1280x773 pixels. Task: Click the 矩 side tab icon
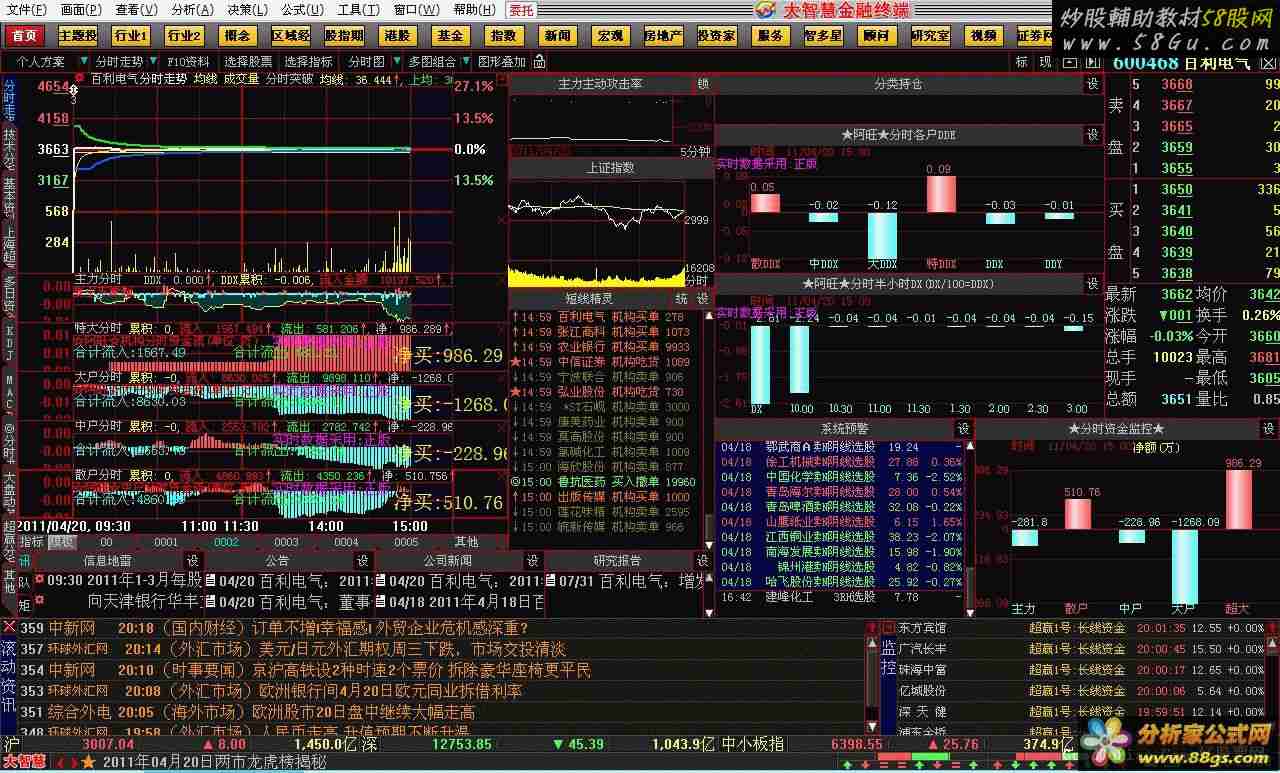24,604
